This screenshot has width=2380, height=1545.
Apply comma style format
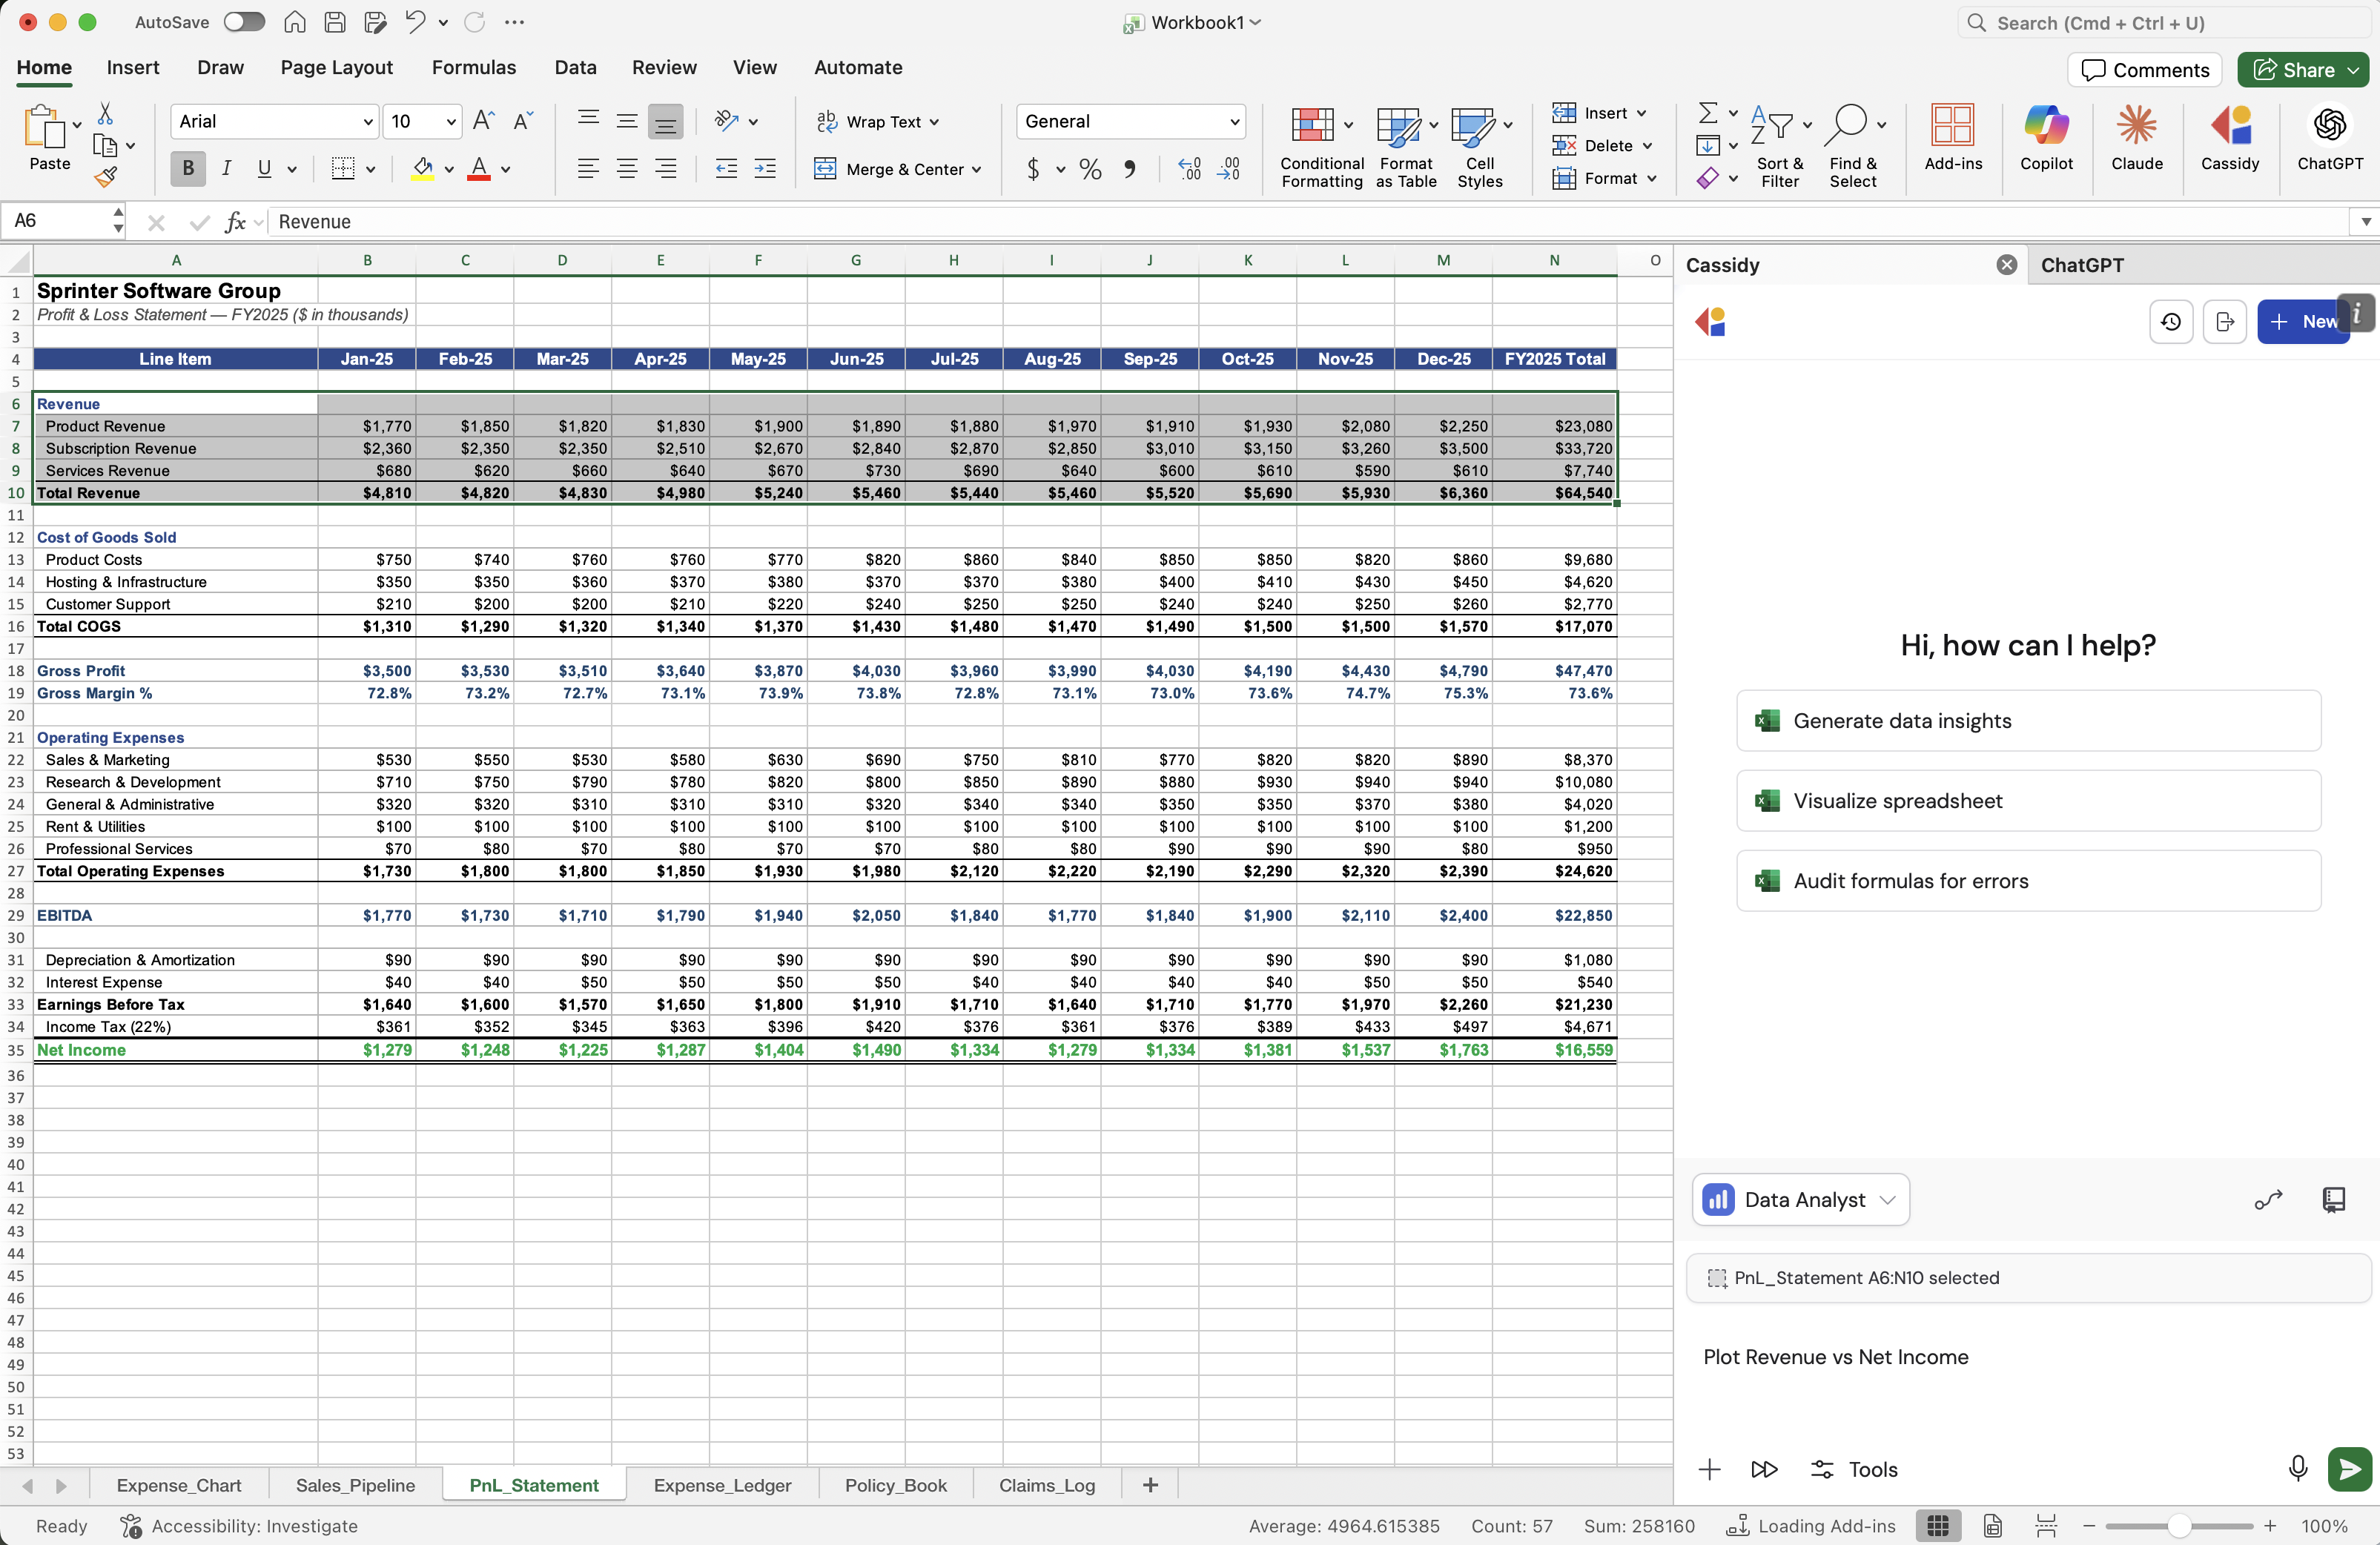[1130, 169]
